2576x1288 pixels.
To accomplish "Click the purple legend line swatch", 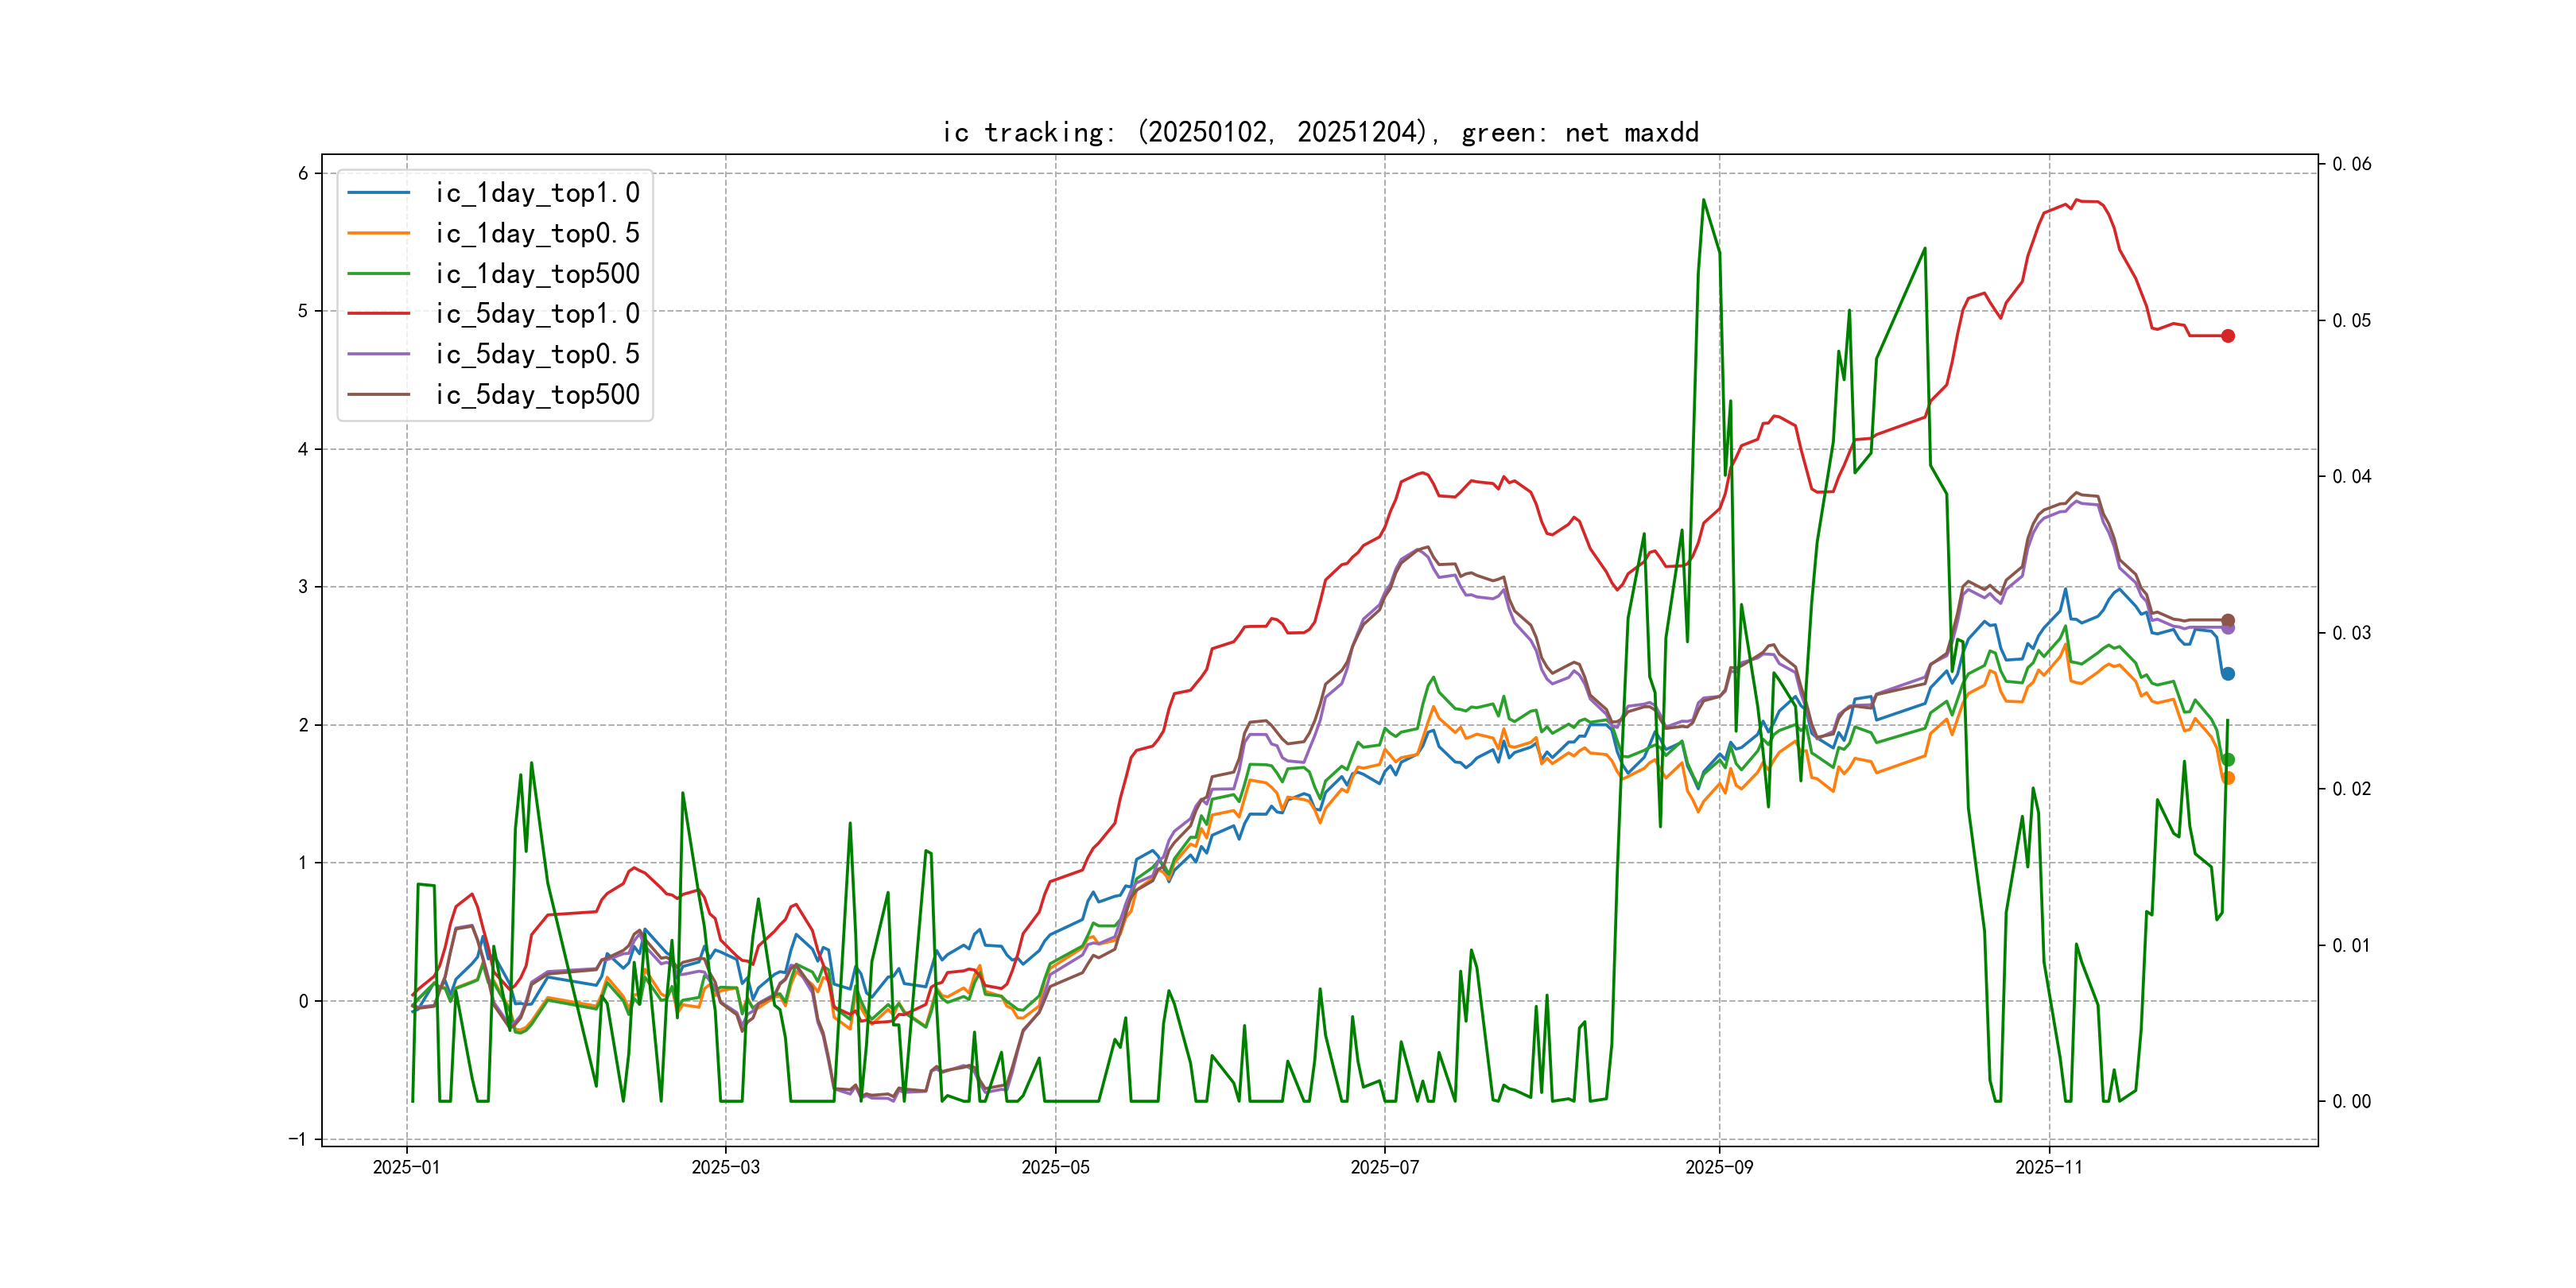I will [378, 354].
